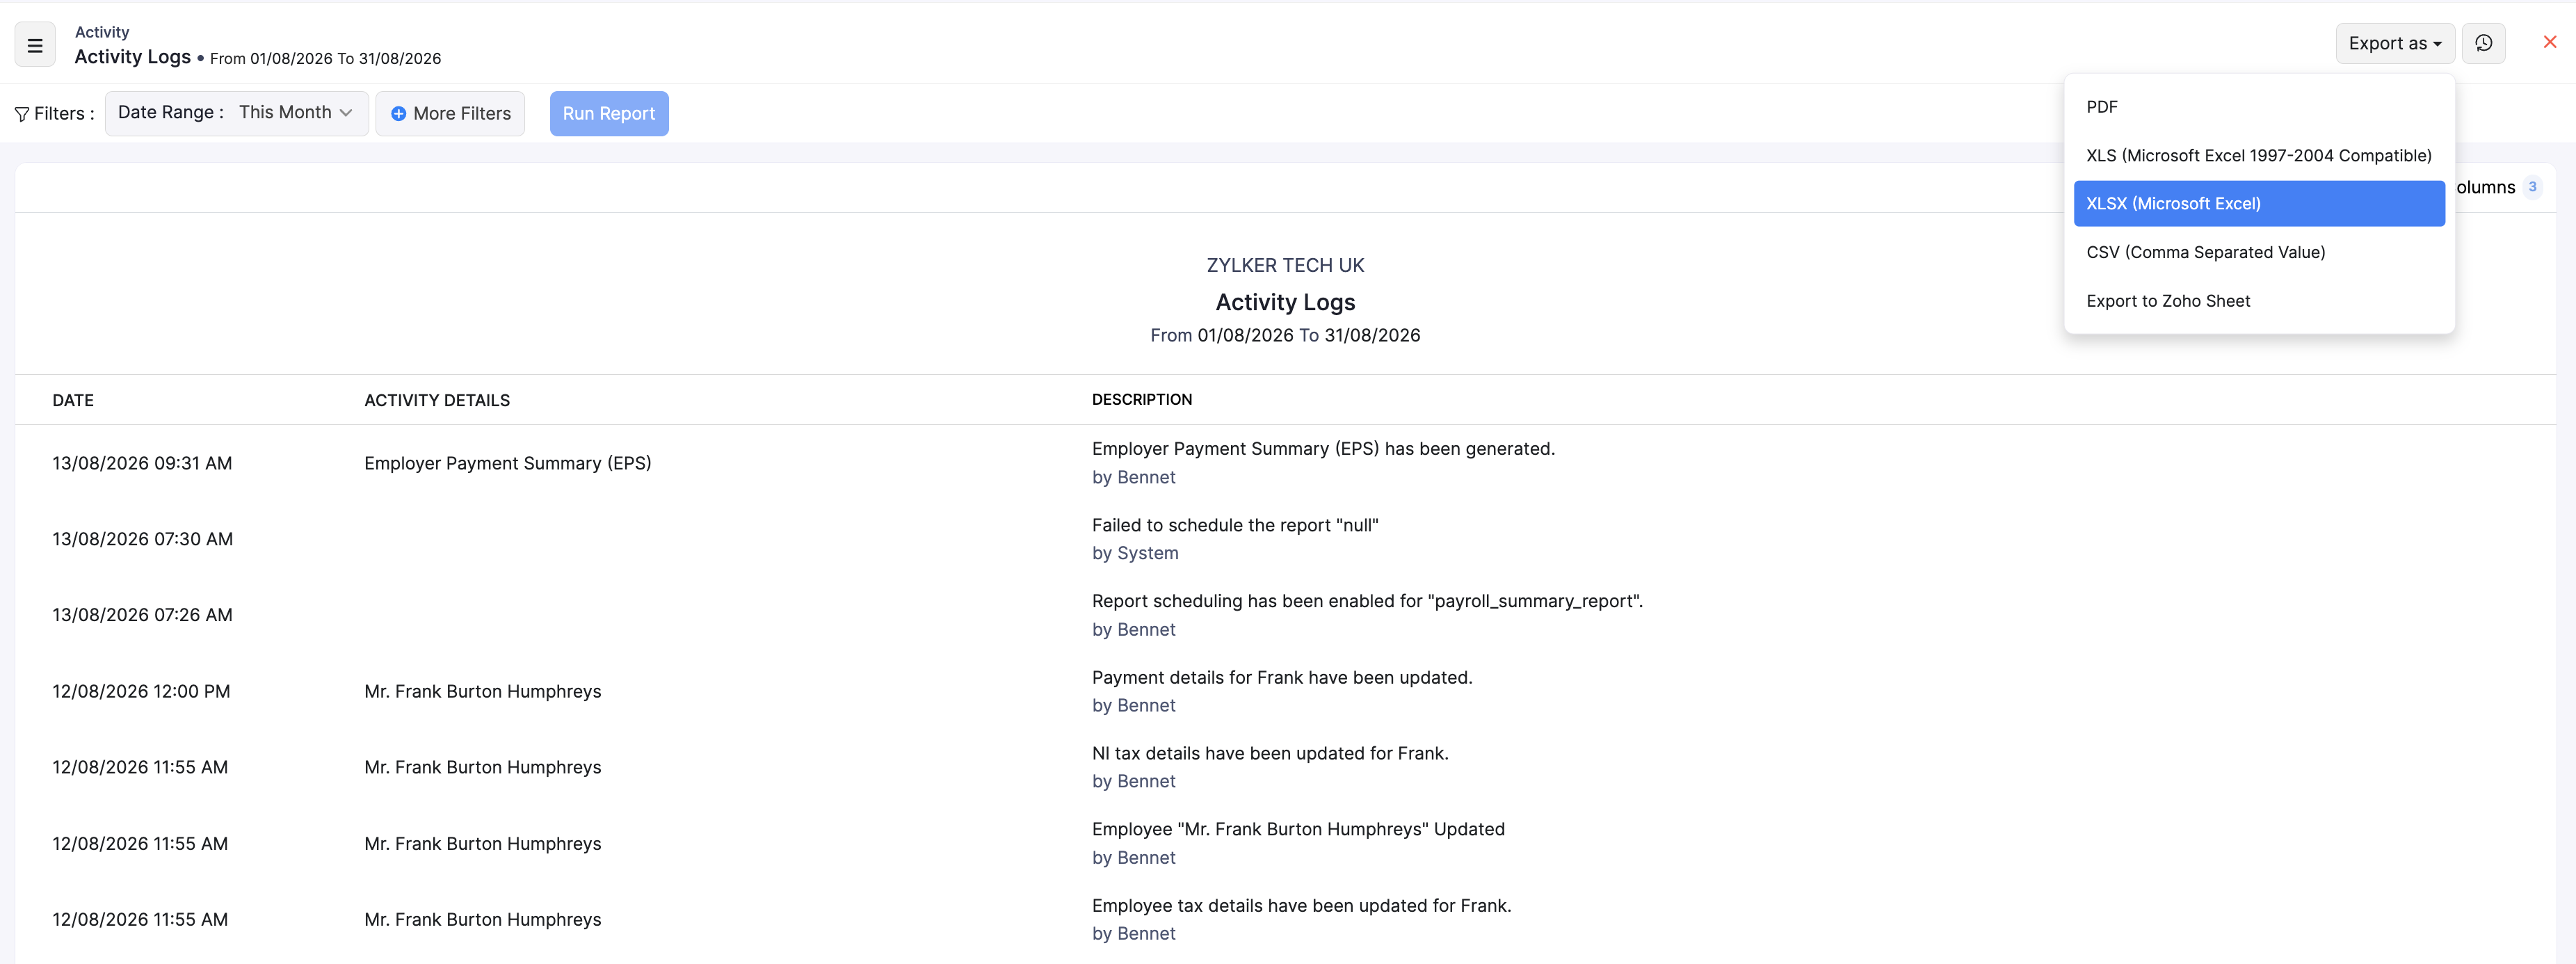The height and width of the screenshot is (964, 2576).
Task: Open the schedule report clock icon
Action: click(2483, 43)
